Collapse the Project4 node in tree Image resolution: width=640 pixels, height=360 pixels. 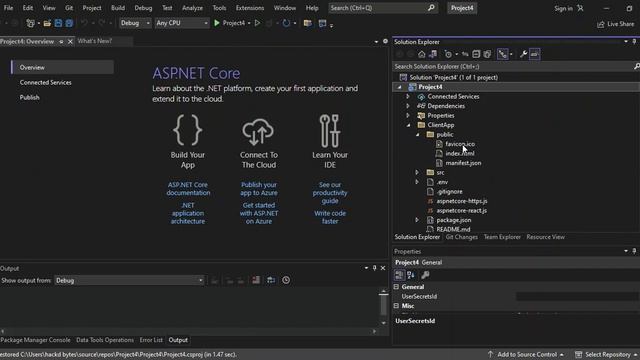(x=400, y=87)
